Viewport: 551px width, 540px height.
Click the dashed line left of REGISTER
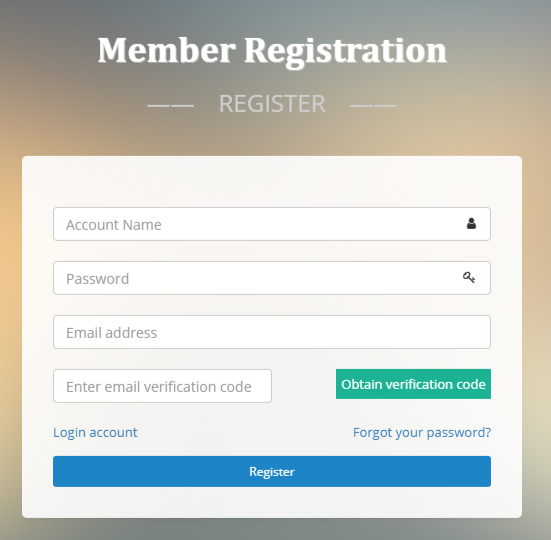(170, 105)
